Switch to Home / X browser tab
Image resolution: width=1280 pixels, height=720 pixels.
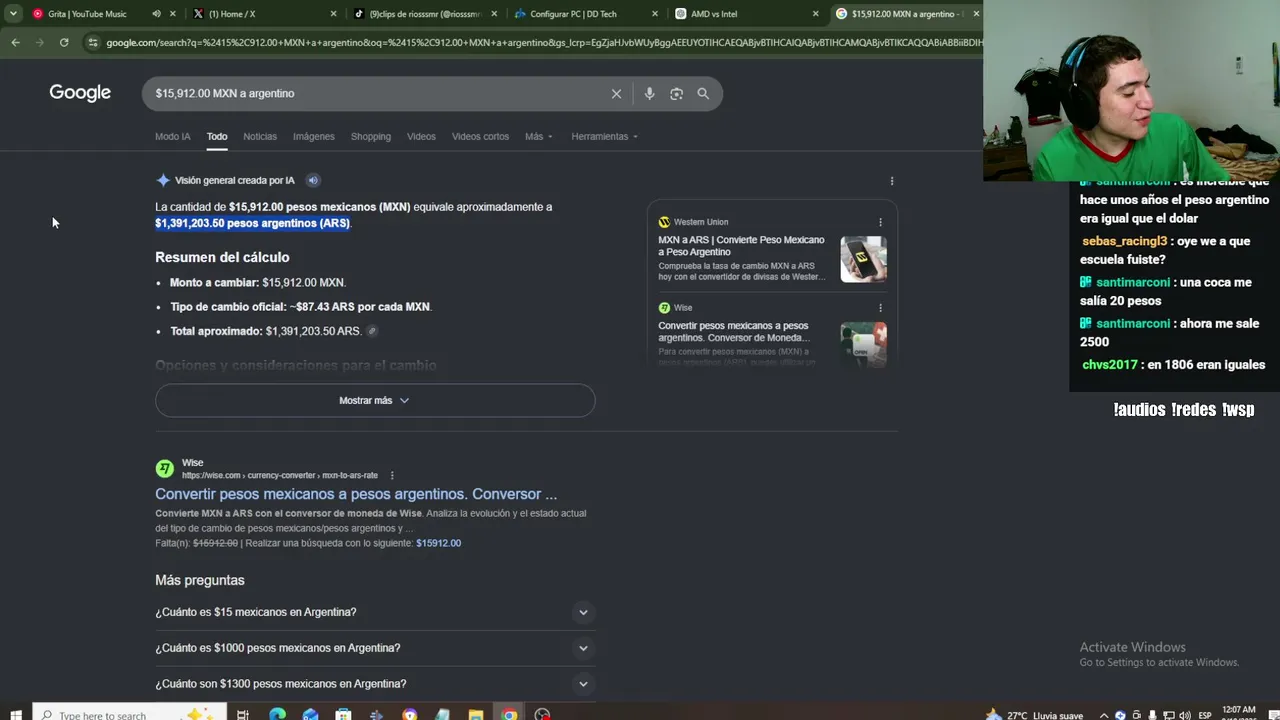pyautogui.click(x=265, y=14)
